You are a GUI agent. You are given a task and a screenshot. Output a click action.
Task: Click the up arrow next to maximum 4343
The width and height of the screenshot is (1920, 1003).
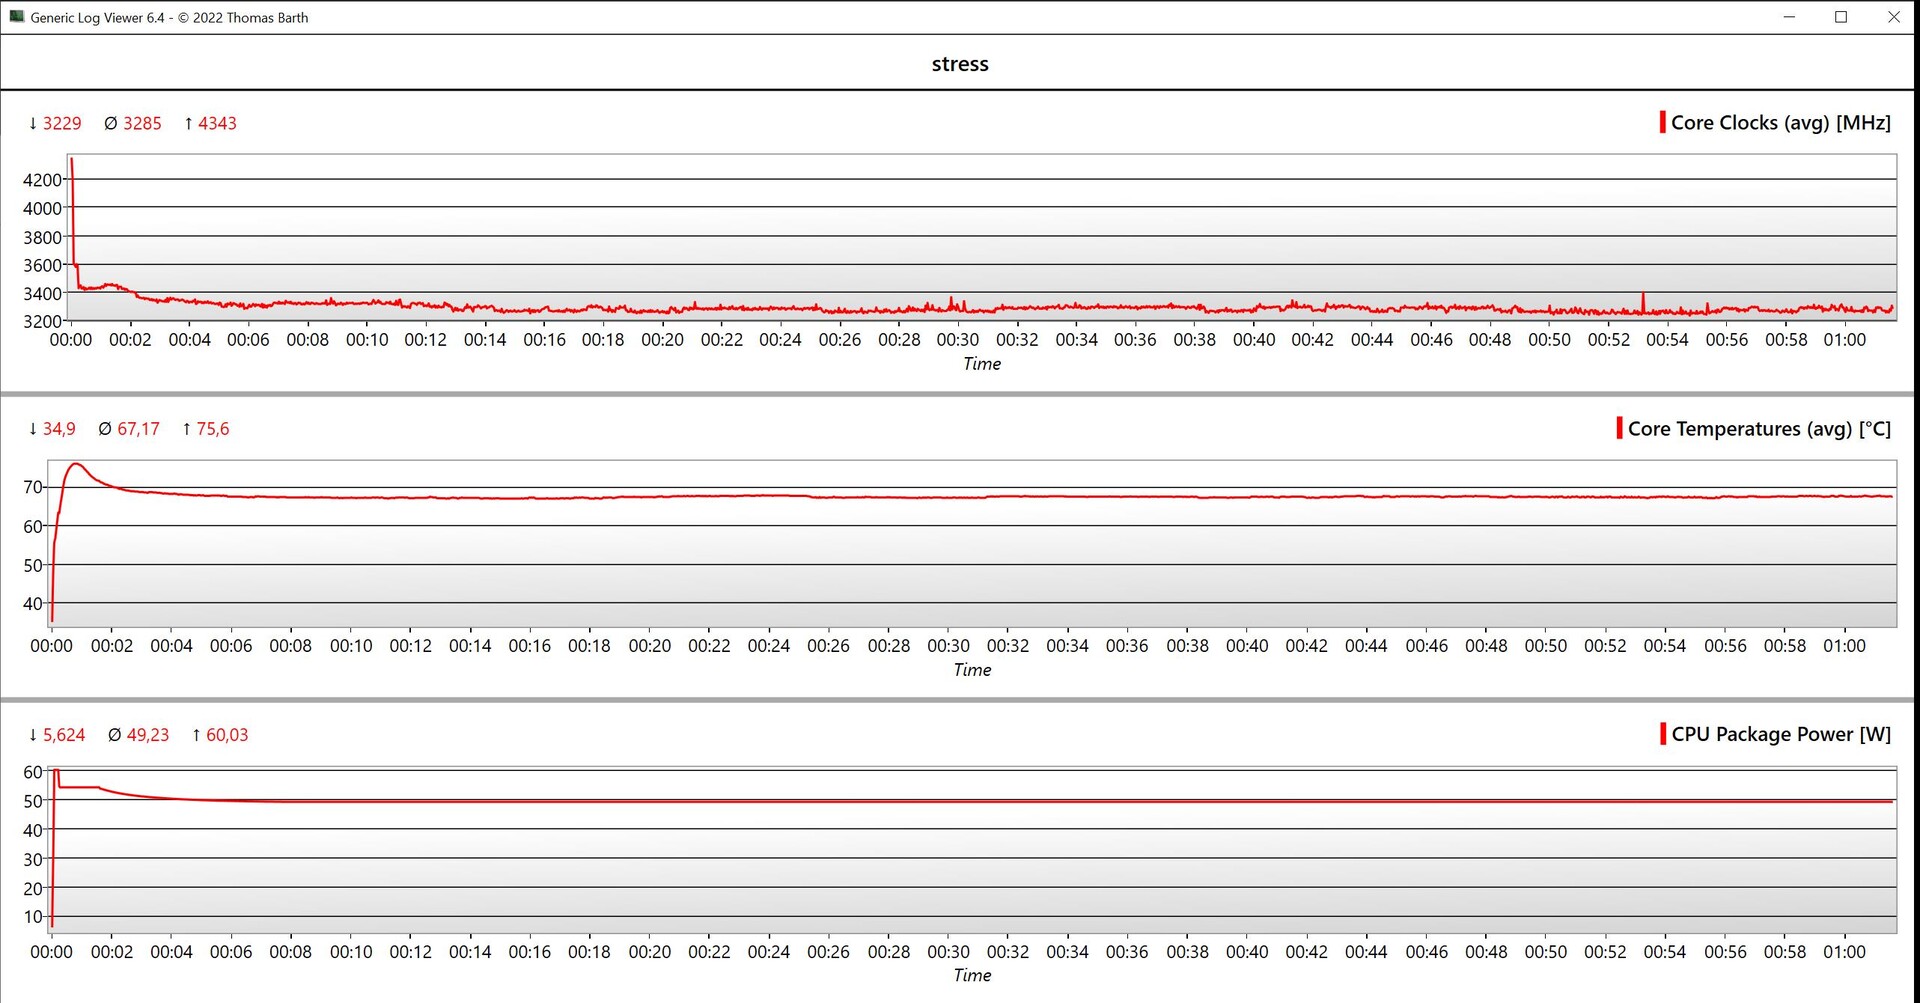(188, 123)
